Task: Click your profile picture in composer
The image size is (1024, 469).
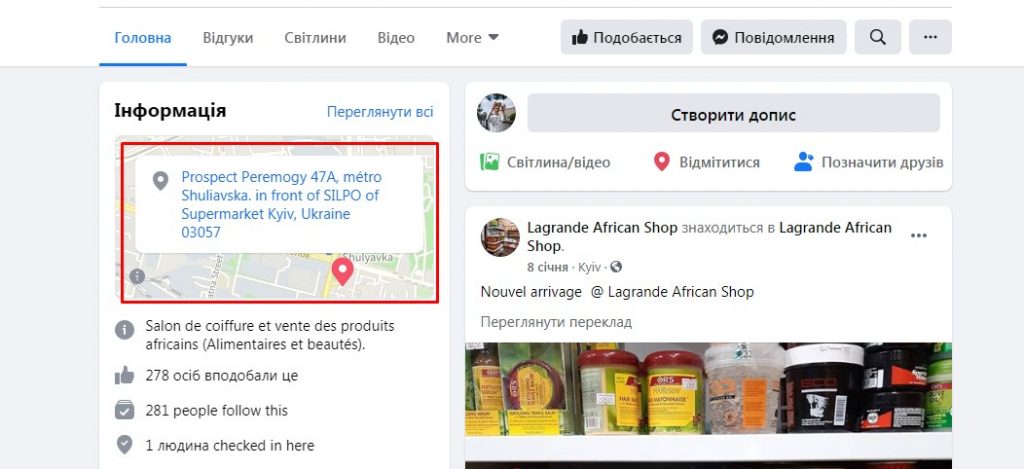Action: [x=496, y=113]
